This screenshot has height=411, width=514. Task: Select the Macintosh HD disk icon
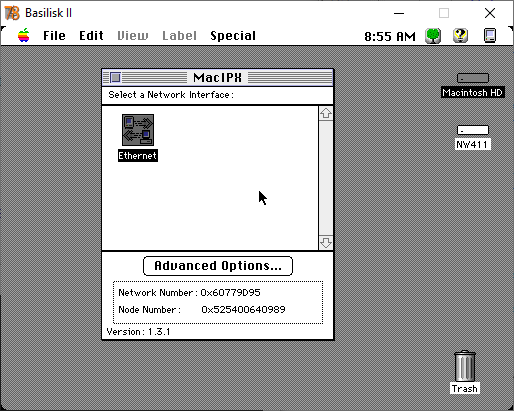[x=473, y=78]
